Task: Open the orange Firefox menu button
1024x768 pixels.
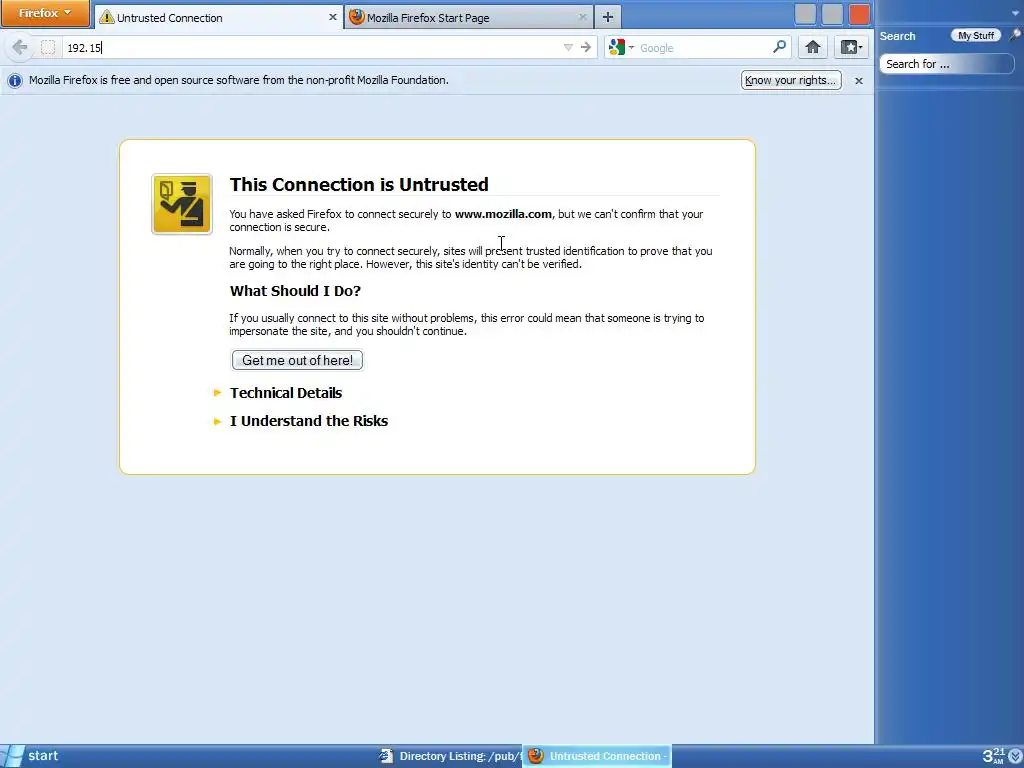Action: coord(45,13)
